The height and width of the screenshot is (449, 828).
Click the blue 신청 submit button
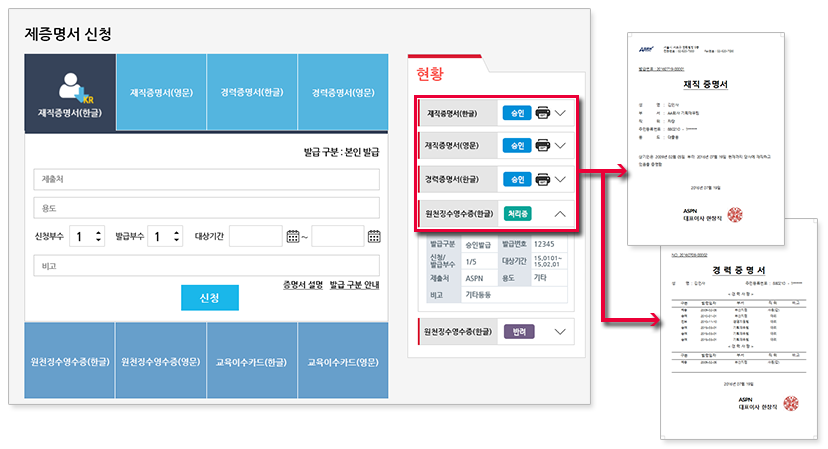coord(210,298)
